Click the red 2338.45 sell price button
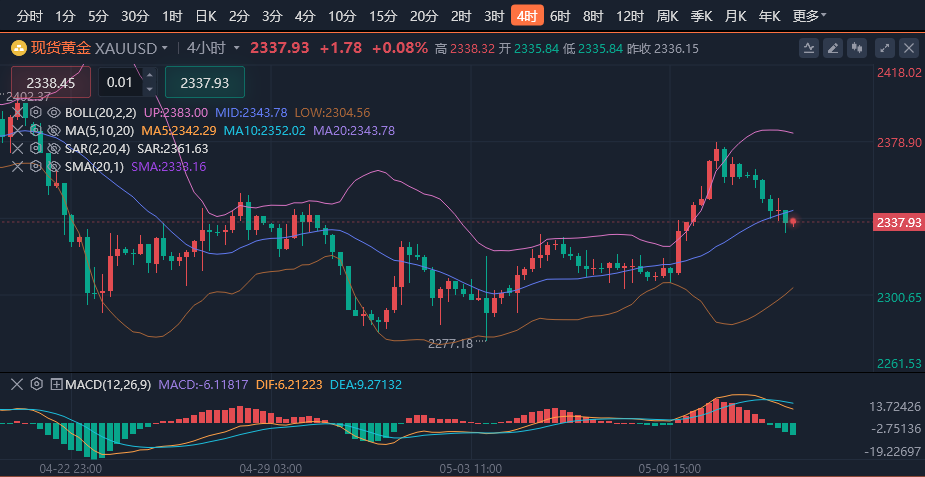This screenshot has width=925, height=477. coord(51,83)
